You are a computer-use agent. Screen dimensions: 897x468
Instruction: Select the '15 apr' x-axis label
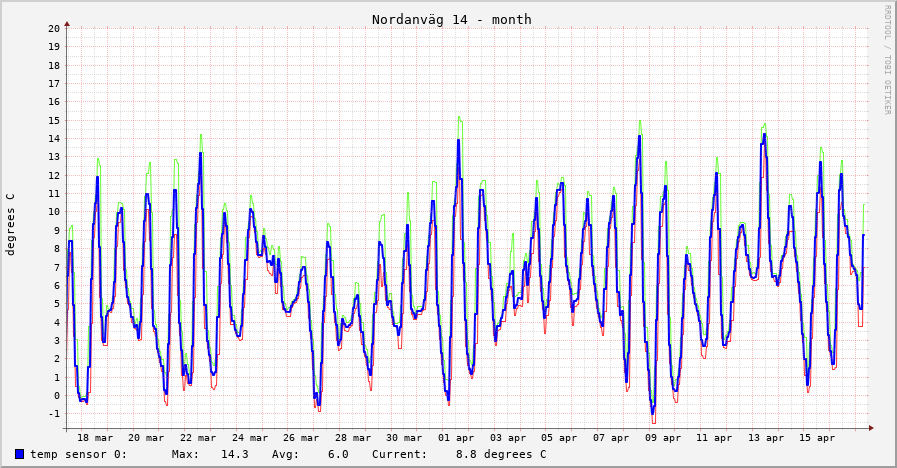817,438
